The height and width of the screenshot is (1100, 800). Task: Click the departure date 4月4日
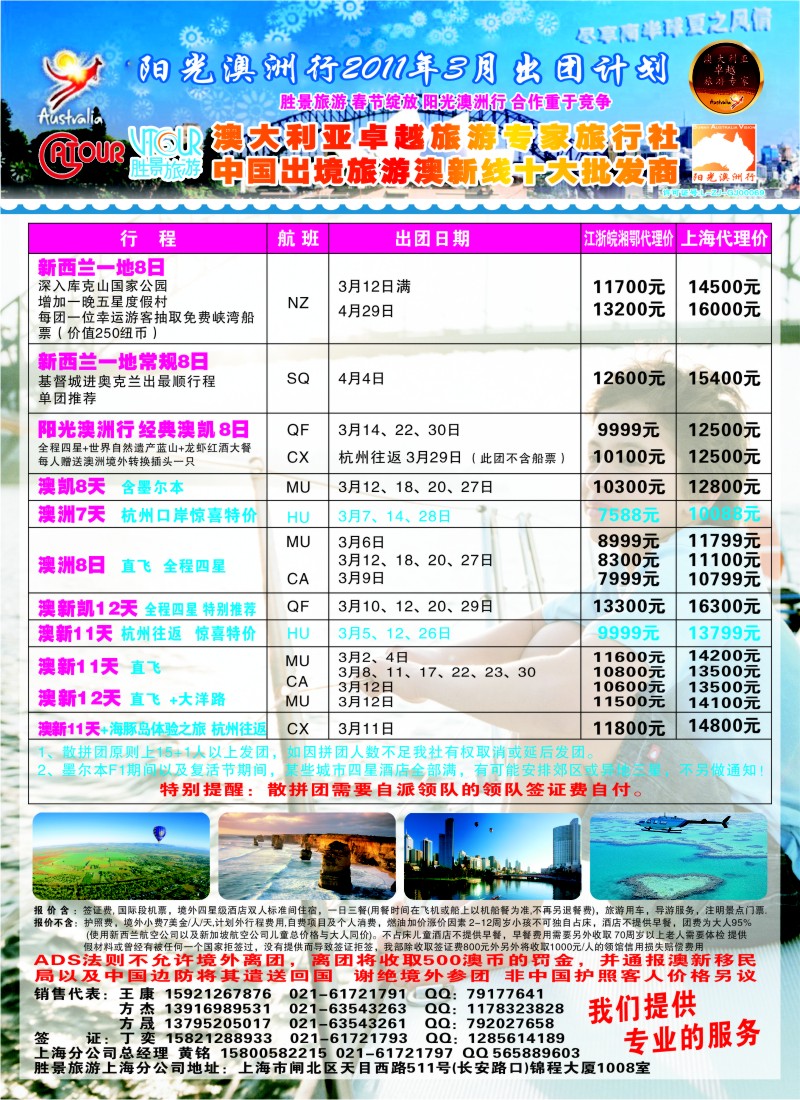tap(361, 378)
